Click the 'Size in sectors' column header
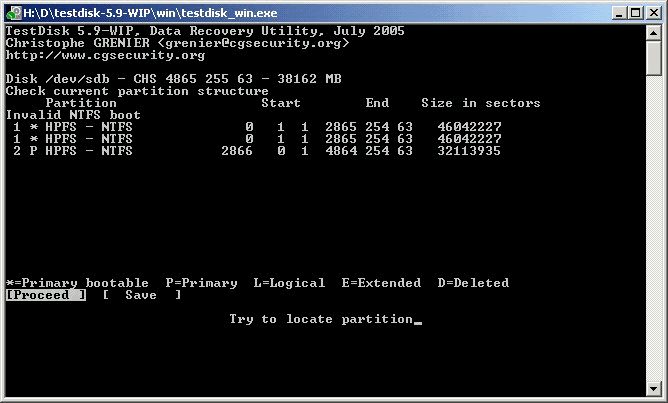 (481, 103)
